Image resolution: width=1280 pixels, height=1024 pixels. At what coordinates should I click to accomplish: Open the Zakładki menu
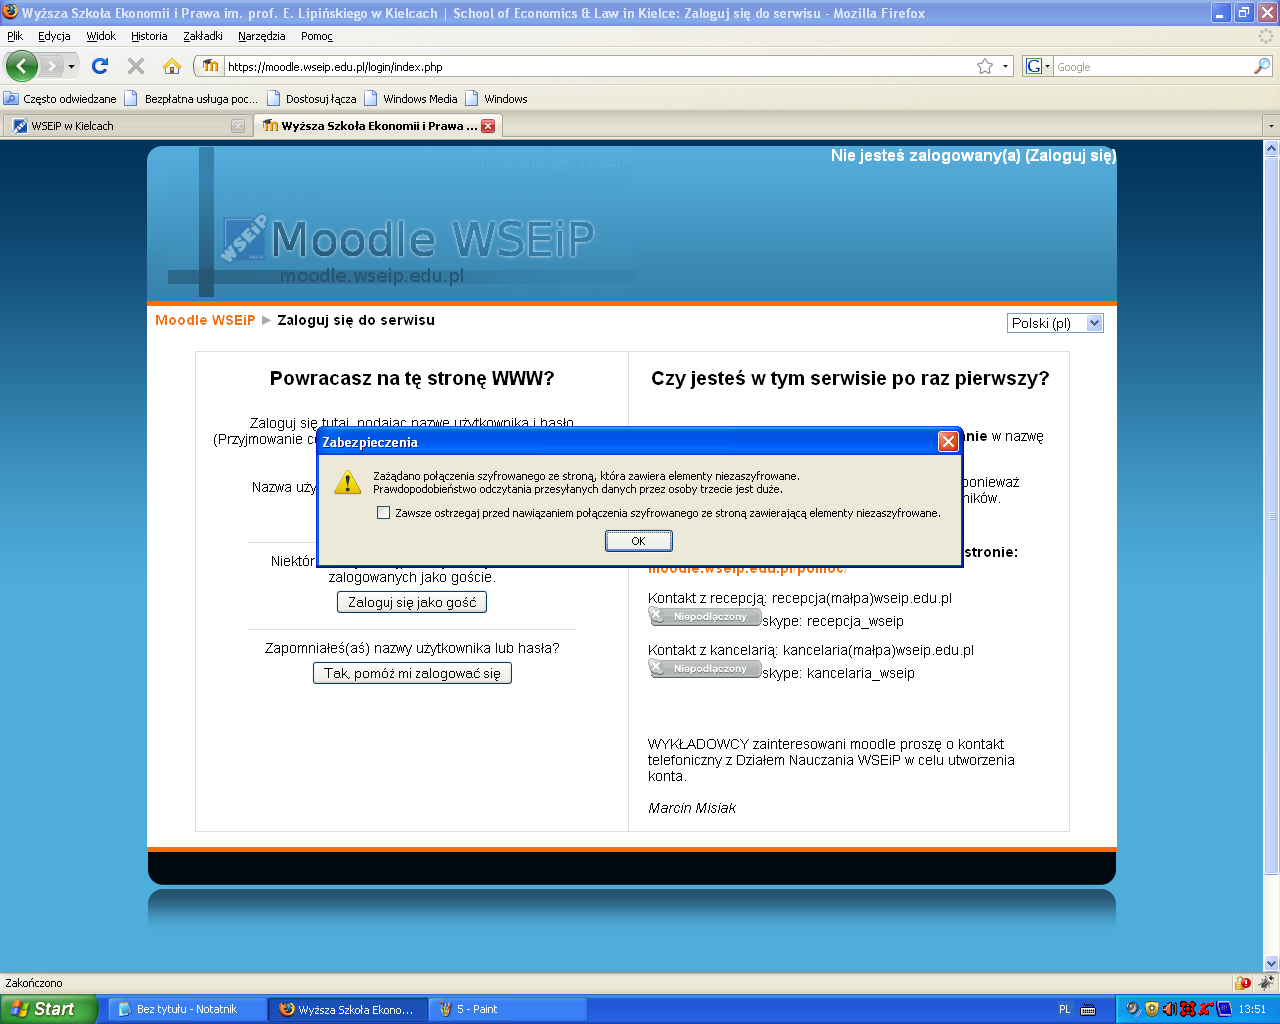pos(203,36)
